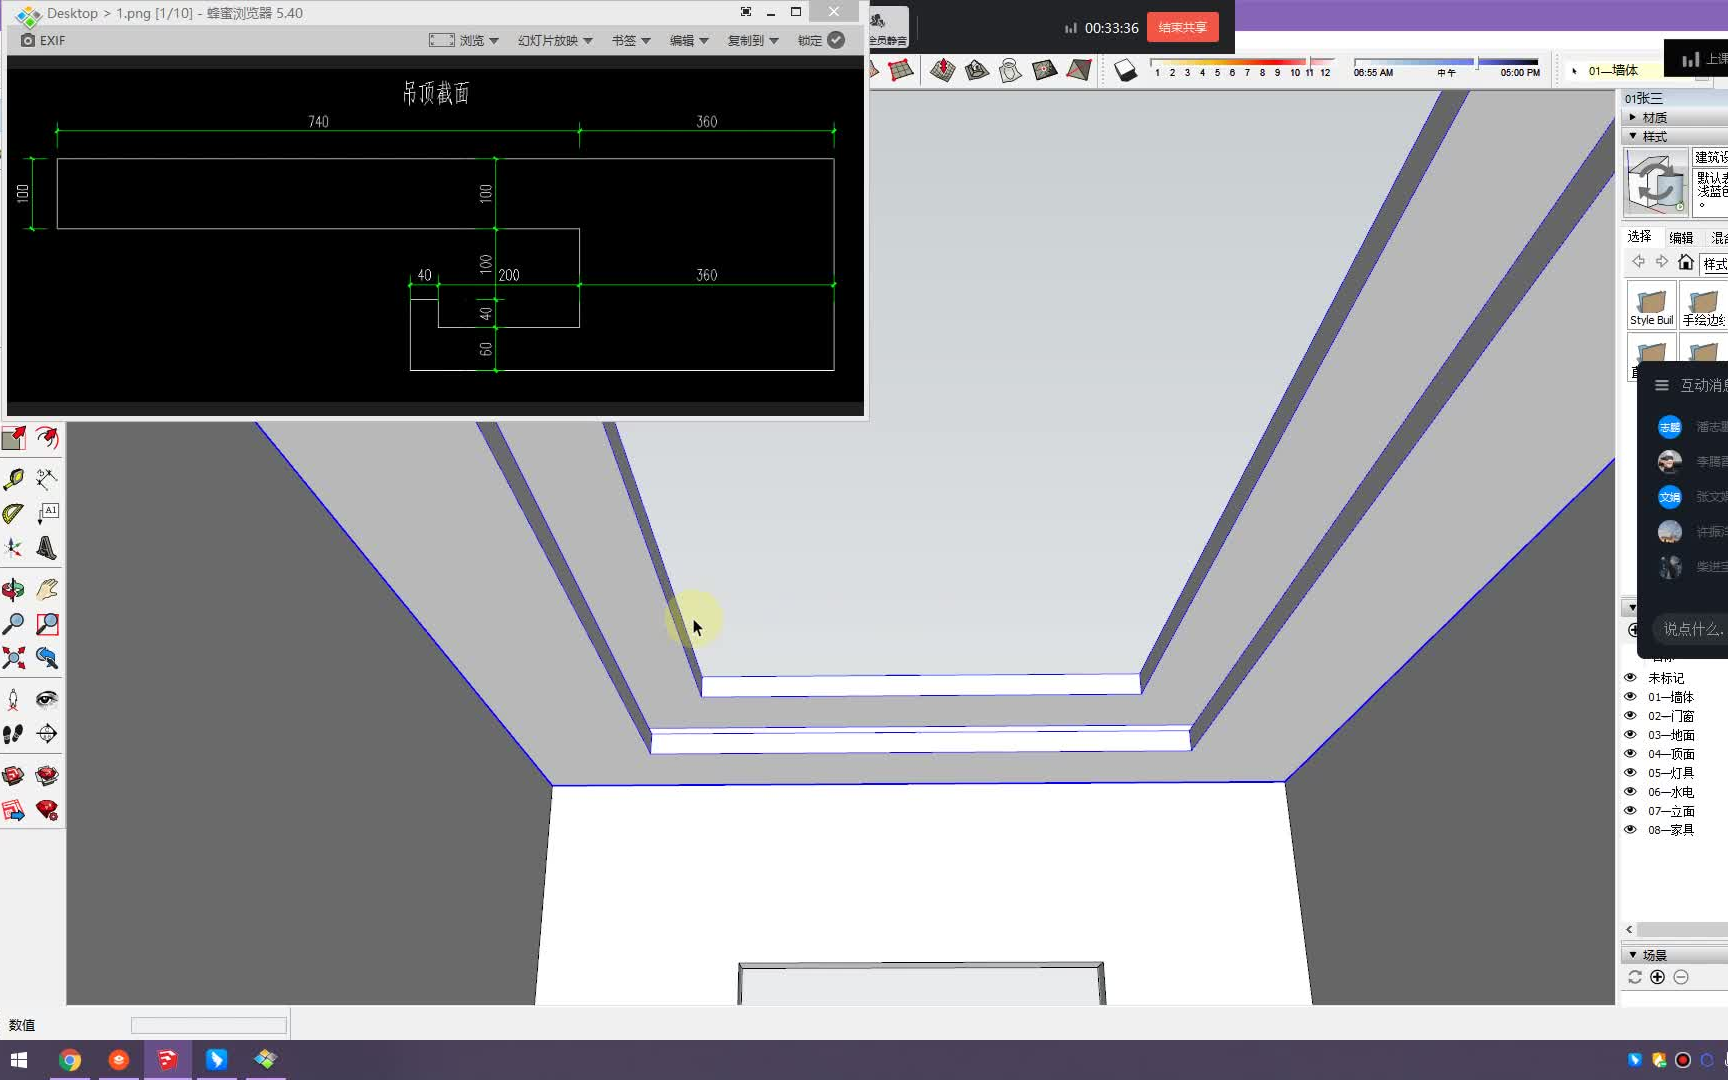This screenshot has height=1080, width=1728.
Task: Select the Tape Measure tool
Action: pyautogui.click(x=14, y=479)
